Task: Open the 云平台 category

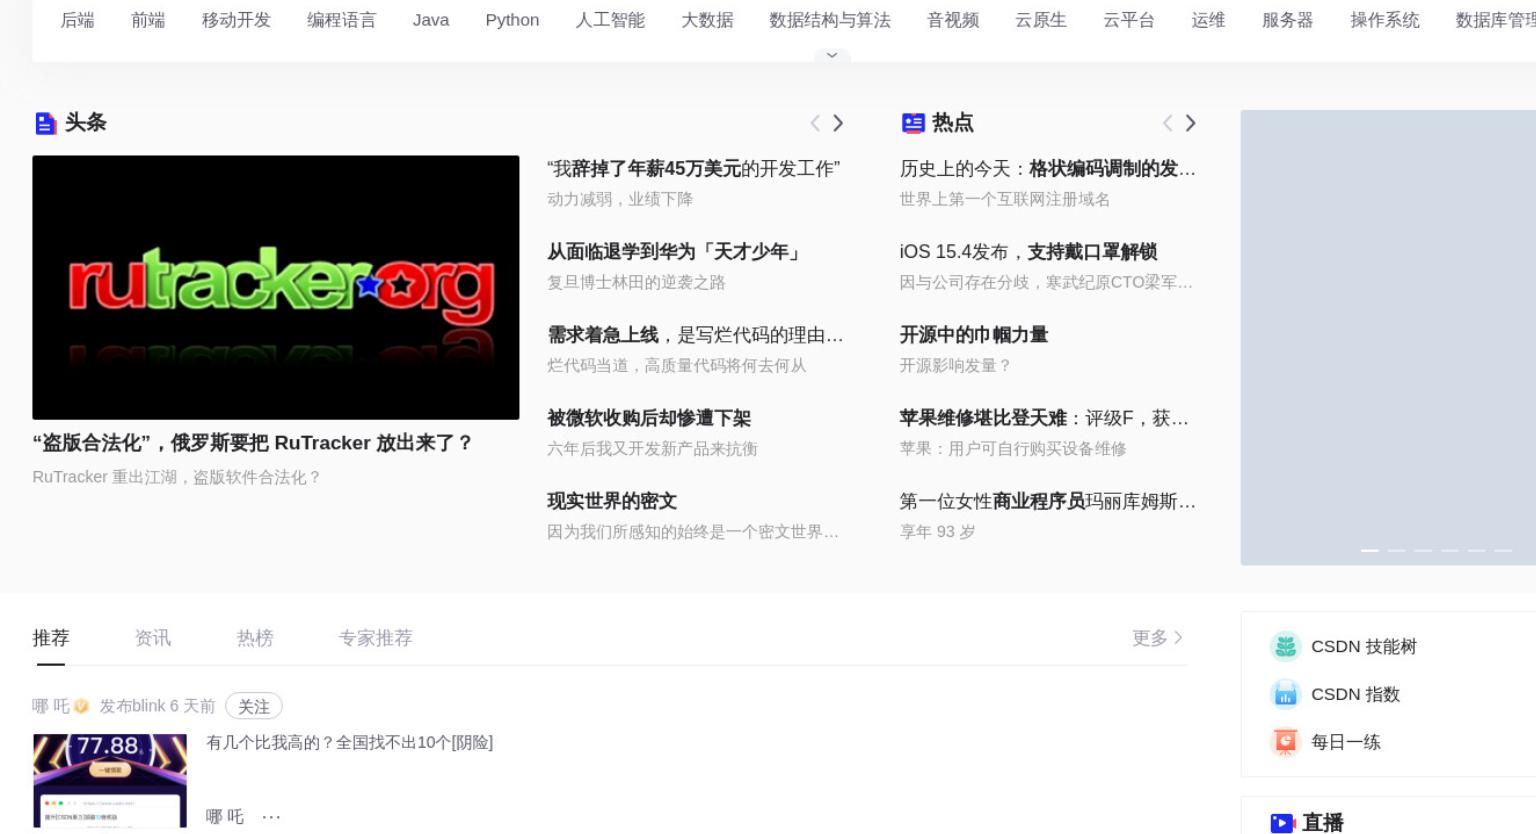Action: click(x=1129, y=20)
